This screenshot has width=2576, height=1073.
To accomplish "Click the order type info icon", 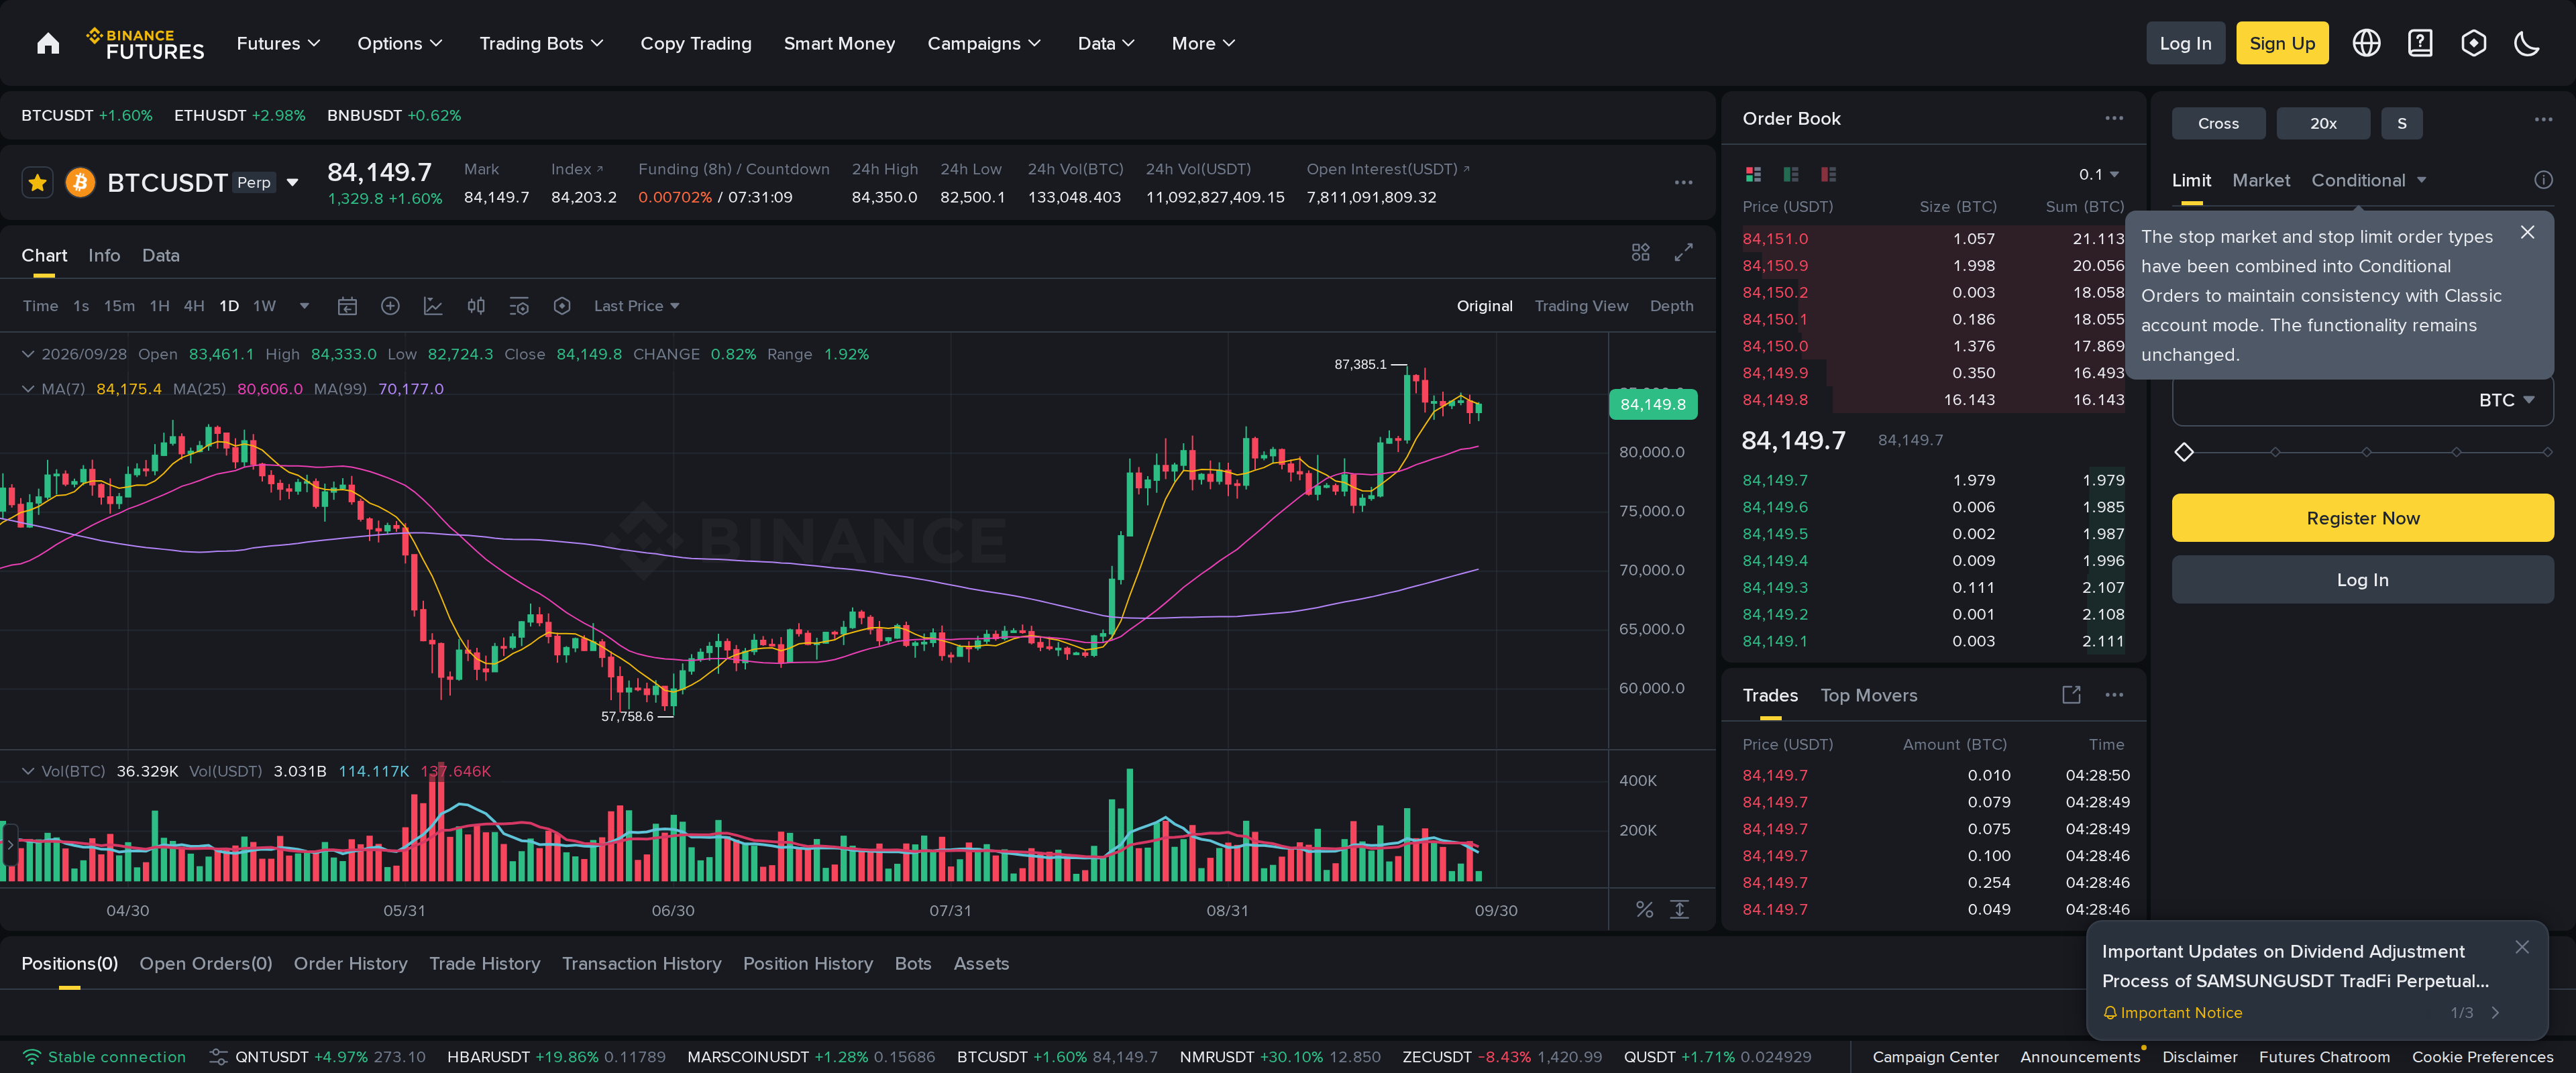I will 2543,180.
